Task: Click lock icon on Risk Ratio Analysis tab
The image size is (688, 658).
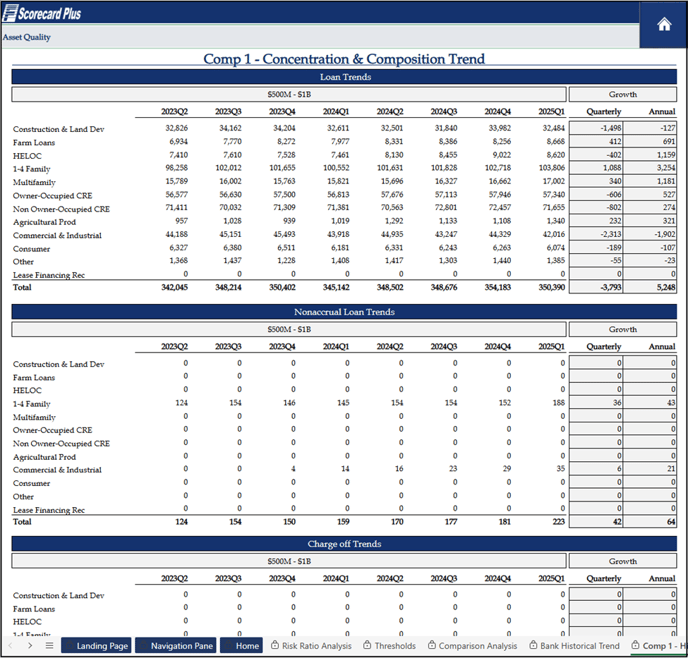Action: coord(275,645)
